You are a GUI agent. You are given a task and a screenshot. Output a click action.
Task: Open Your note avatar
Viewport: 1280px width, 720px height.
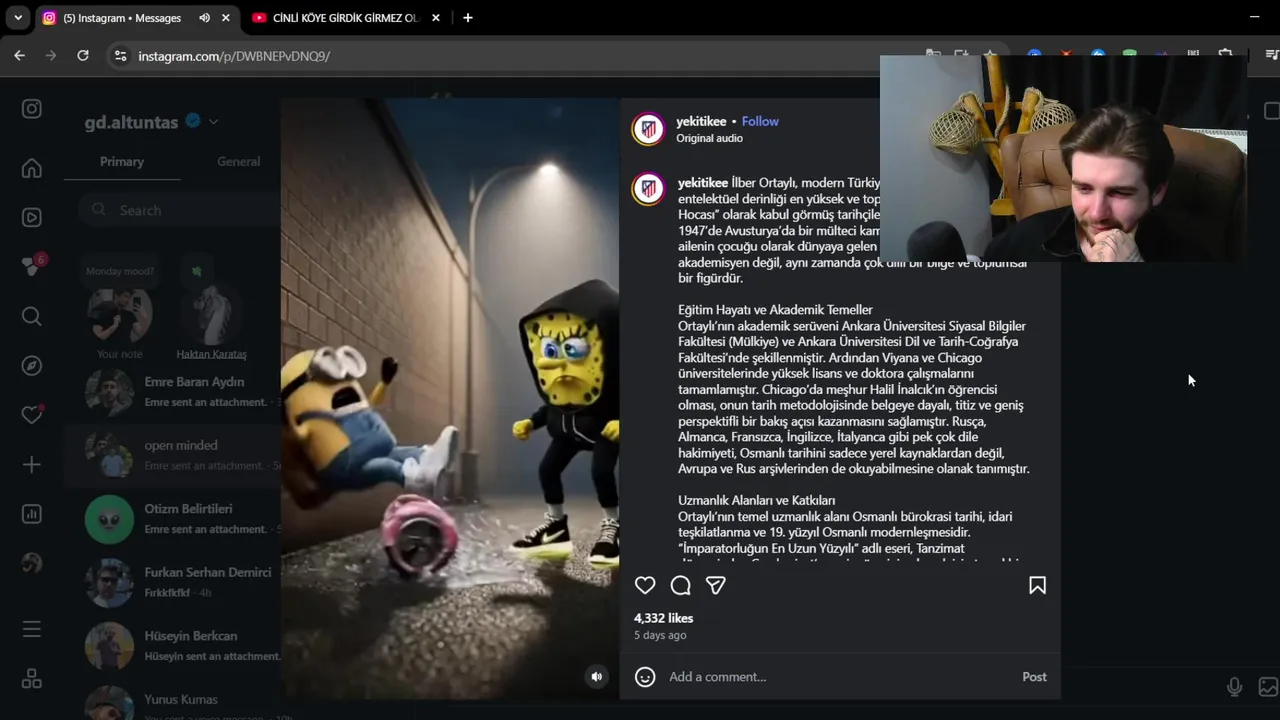[120, 315]
